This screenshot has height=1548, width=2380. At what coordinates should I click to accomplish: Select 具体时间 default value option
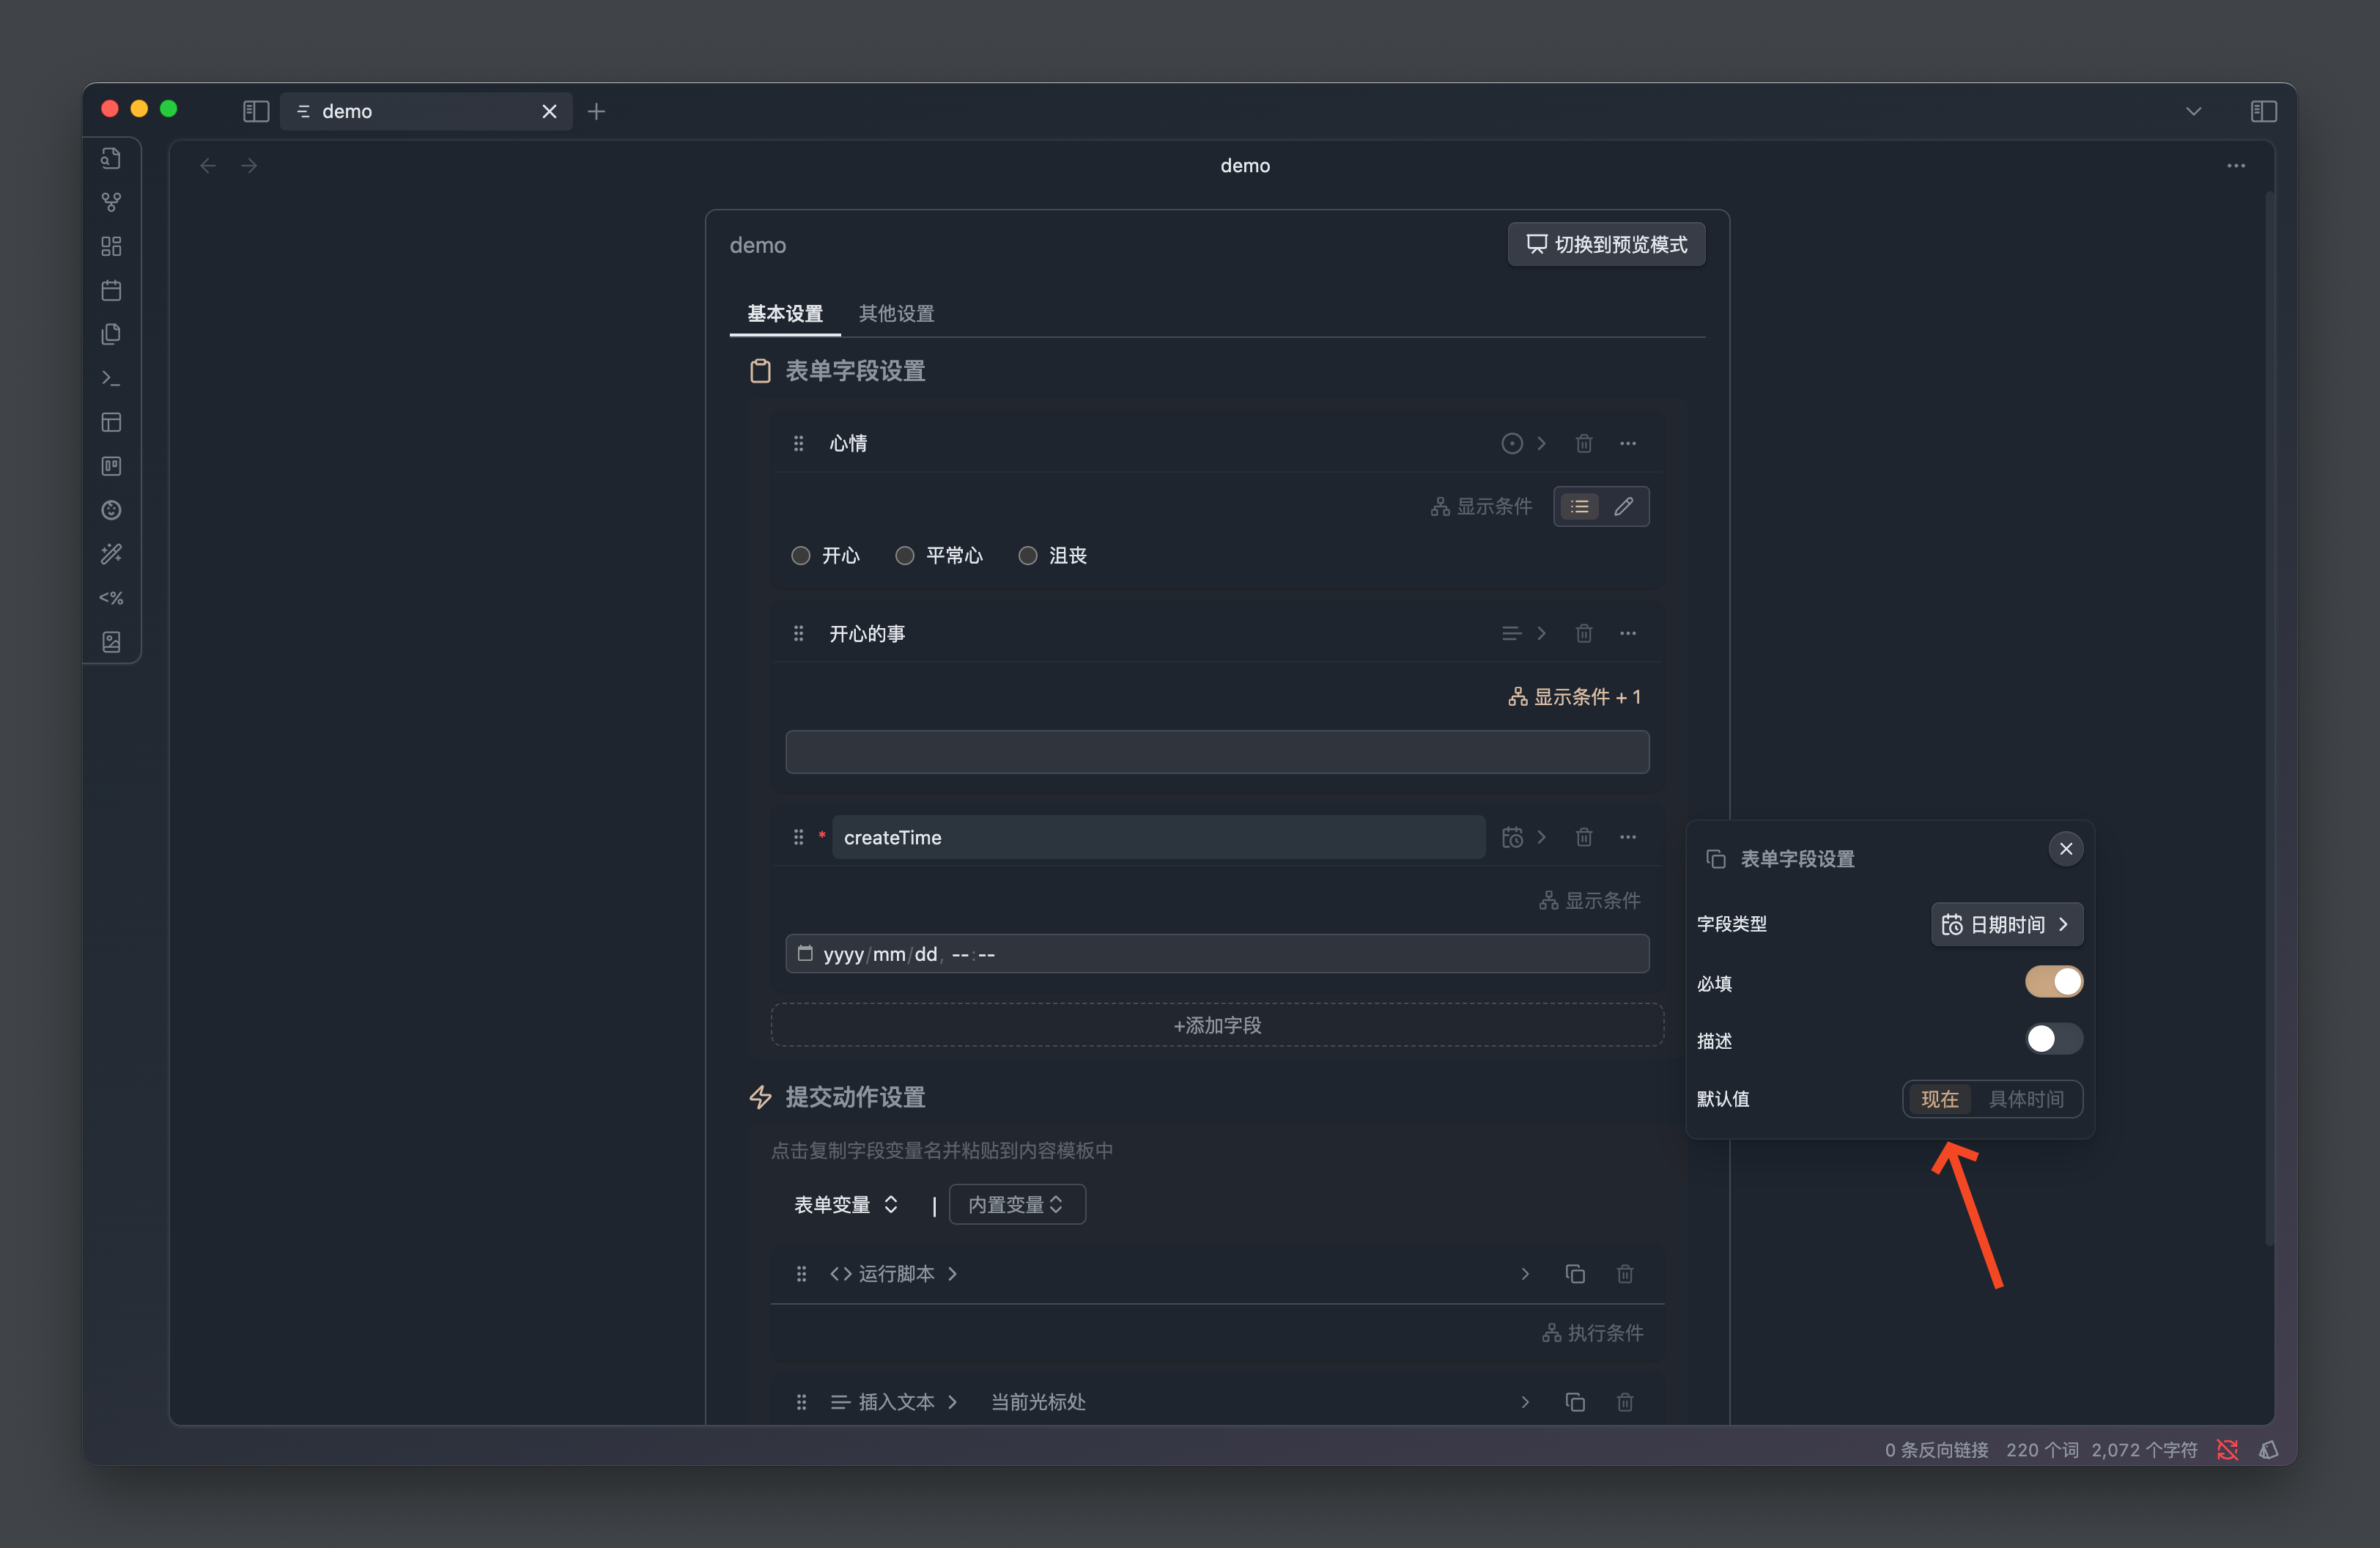(x=2026, y=1099)
